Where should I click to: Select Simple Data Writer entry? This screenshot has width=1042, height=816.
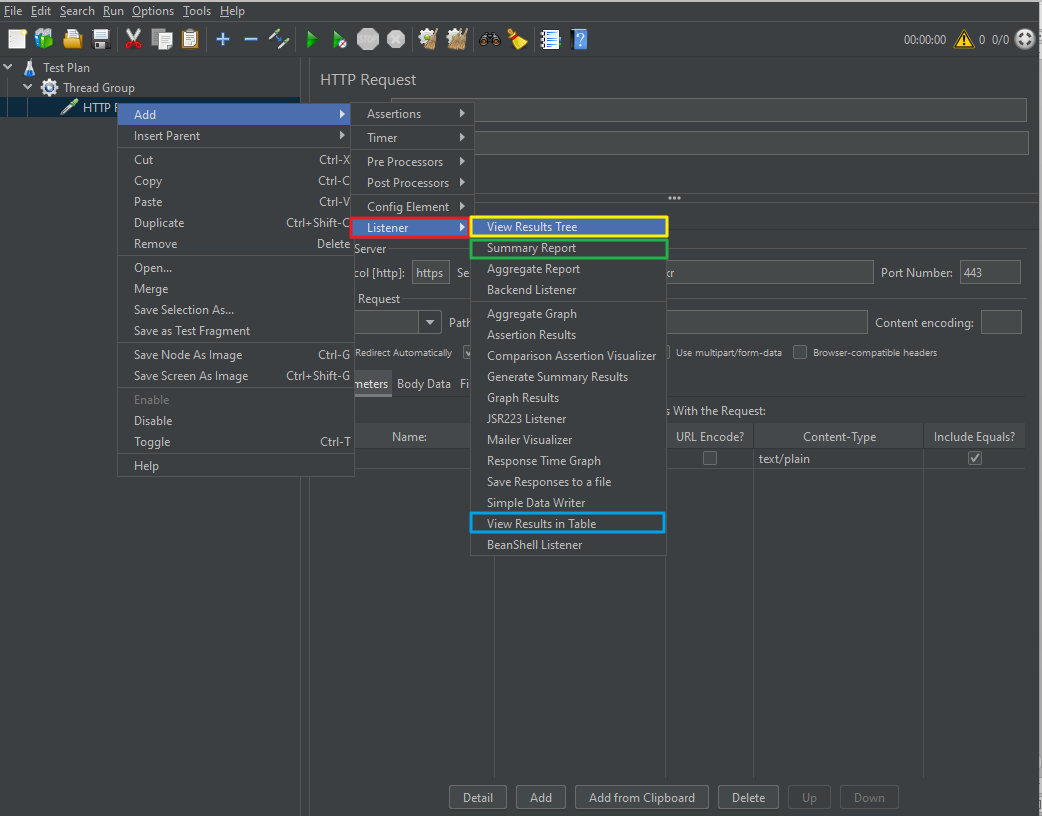(x=568, y=502)
